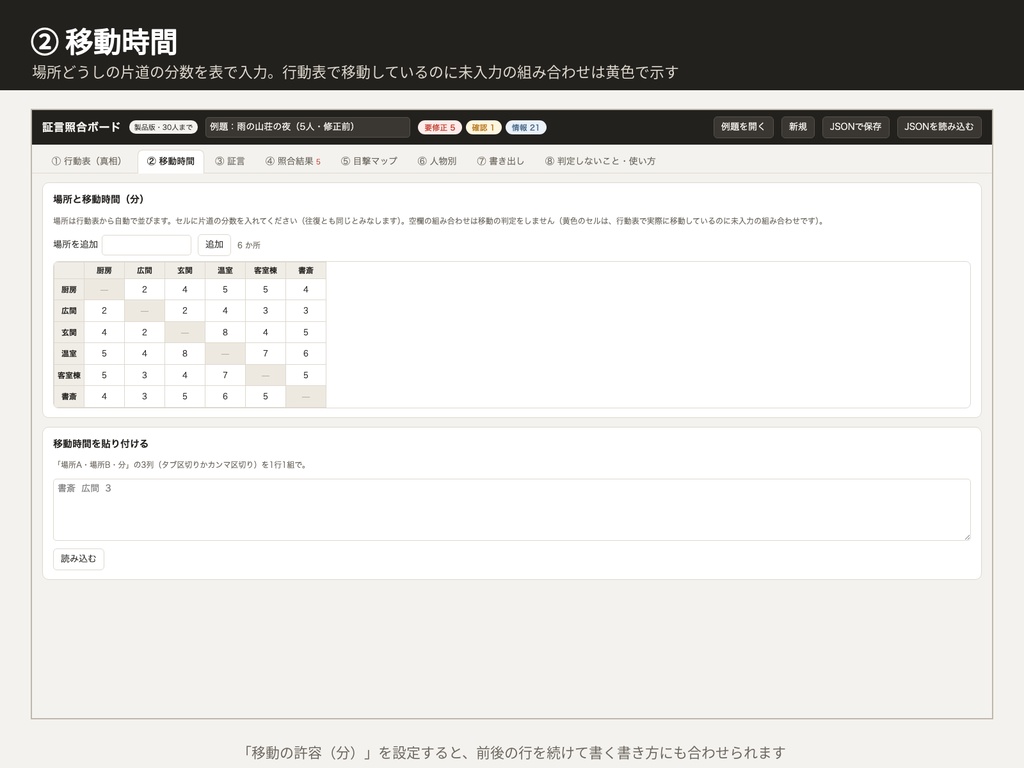Click the 温室 row, 玄関 column cell showing 8
1024x768 pixels.
click(185, 353)
